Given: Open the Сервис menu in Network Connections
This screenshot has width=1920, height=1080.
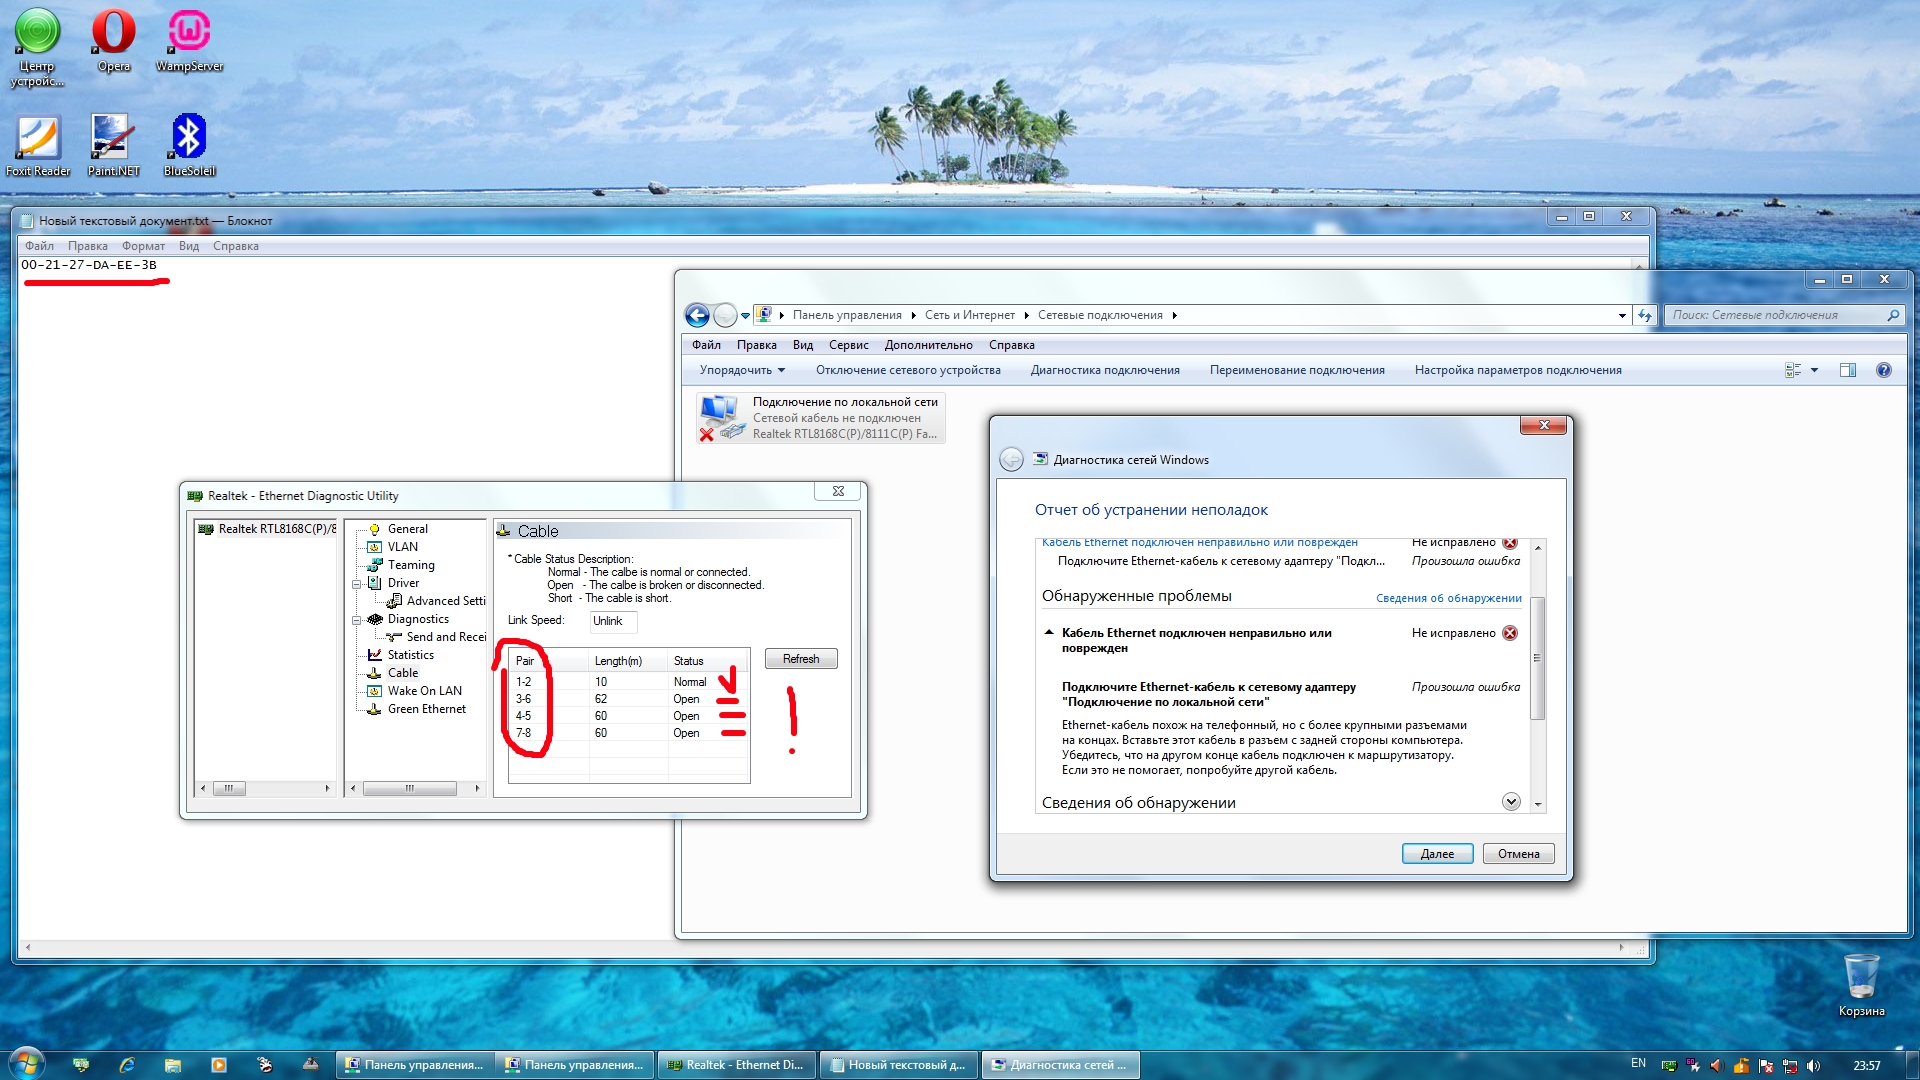Looking at the screenshot, I should [x=848, y=345].
